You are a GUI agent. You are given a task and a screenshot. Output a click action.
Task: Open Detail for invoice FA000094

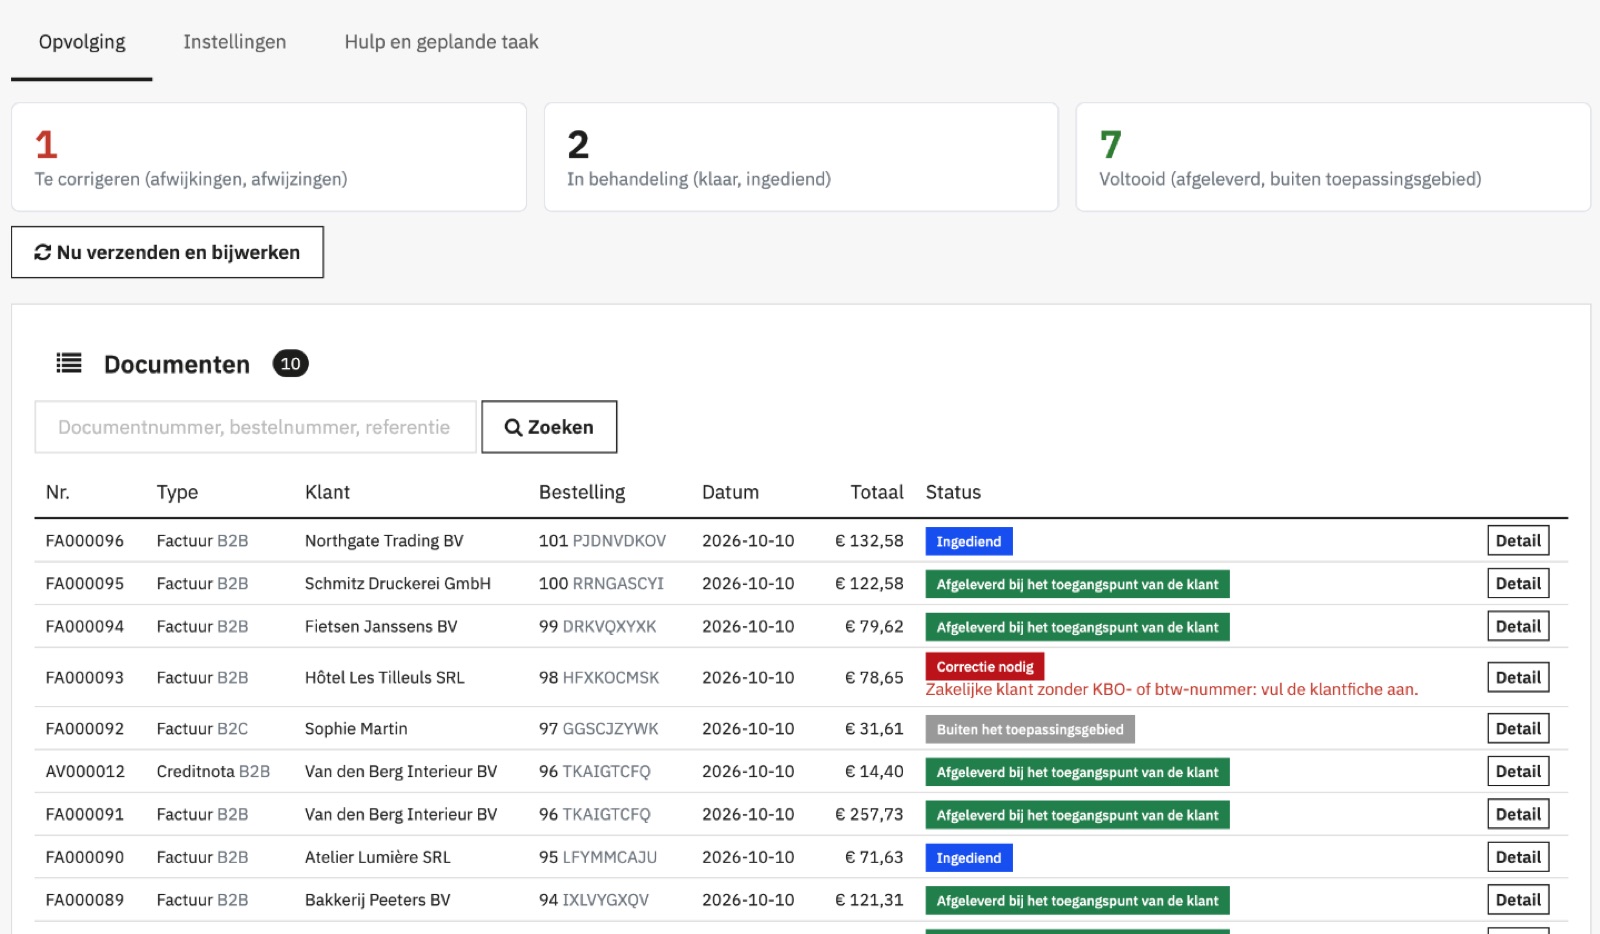coord(1518,627)
